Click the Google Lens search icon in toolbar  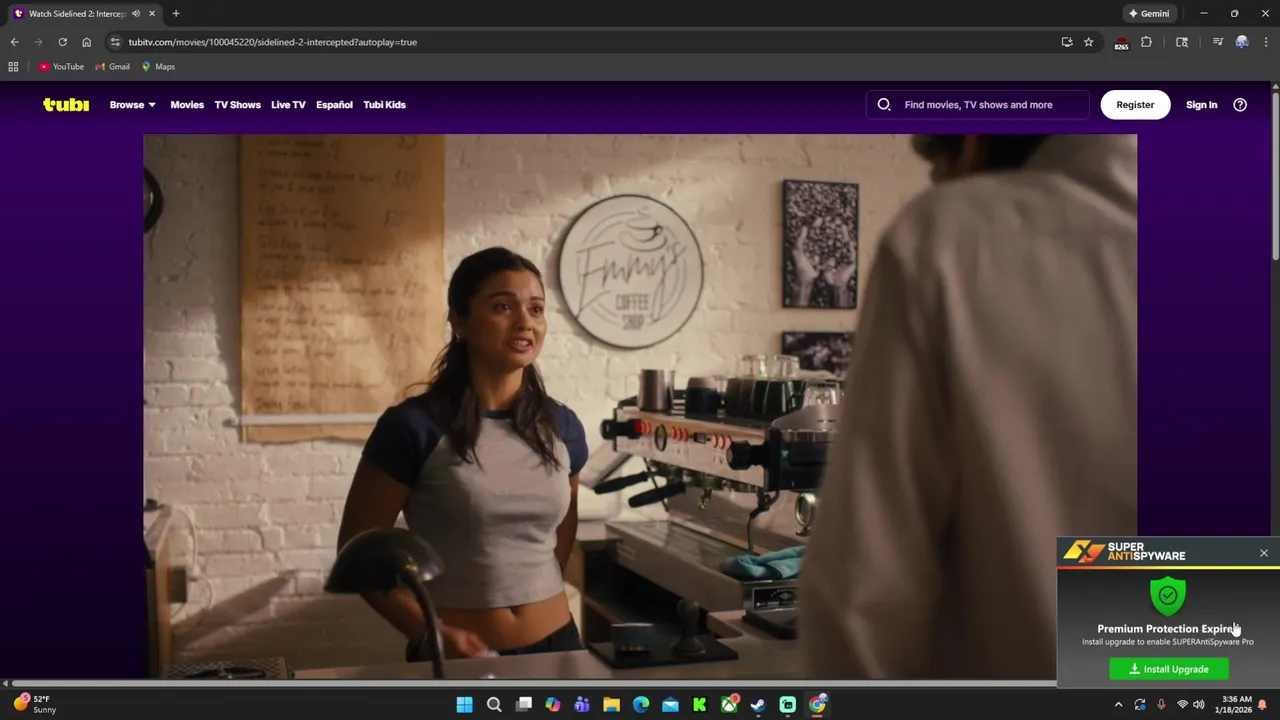tap(1182, 42)
